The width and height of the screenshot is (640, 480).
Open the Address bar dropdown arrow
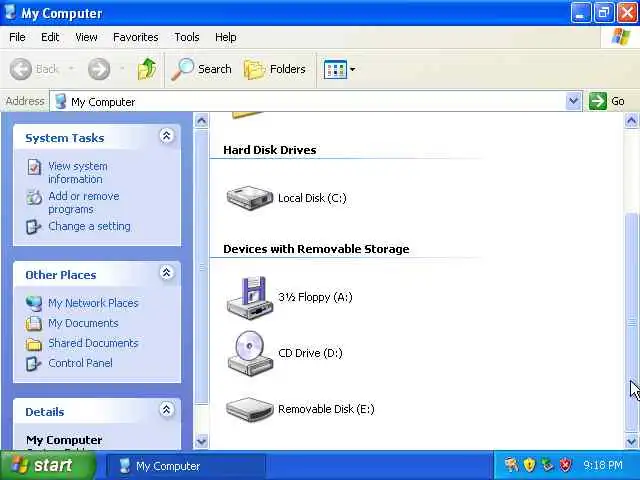click(573, 101)
